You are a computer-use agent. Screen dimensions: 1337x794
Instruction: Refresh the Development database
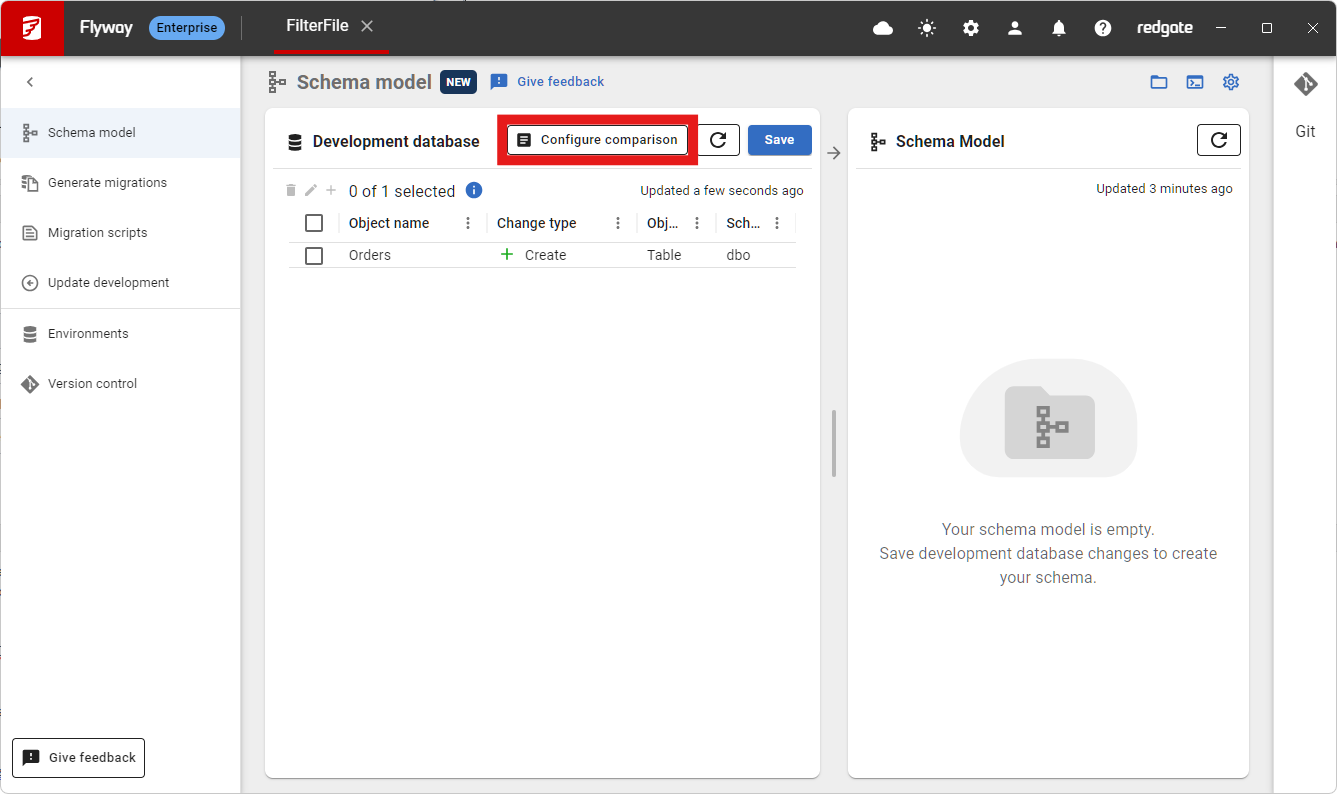coord(718,140)
